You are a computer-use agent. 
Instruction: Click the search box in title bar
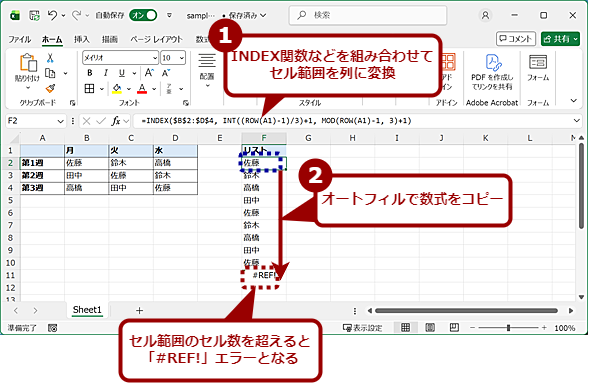[x=368, y=15]
